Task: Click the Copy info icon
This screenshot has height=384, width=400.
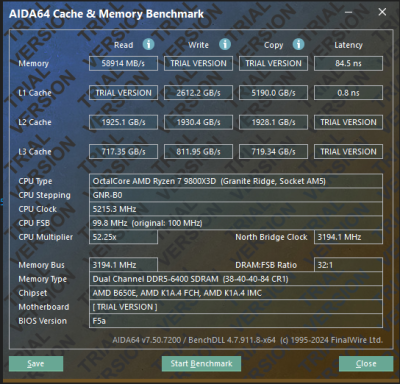Action: (x=298, y=44)
